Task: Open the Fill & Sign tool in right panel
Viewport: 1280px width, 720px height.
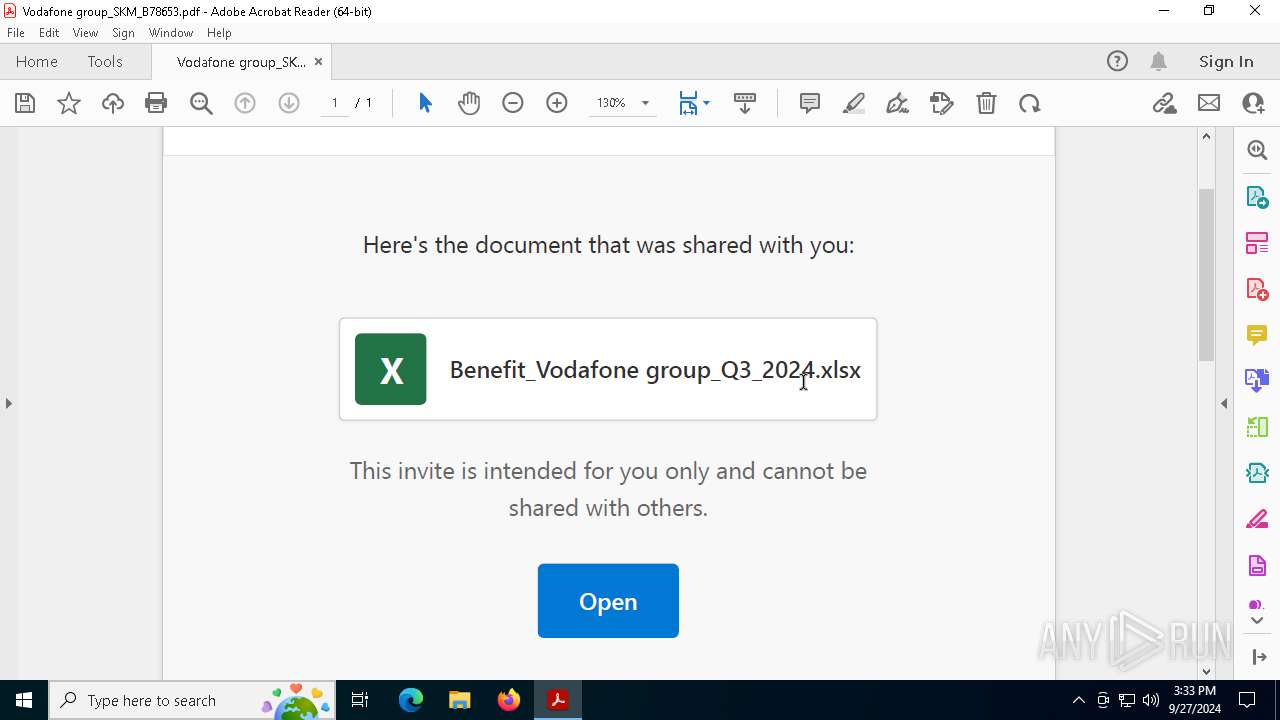Action: coord(1257,520)
